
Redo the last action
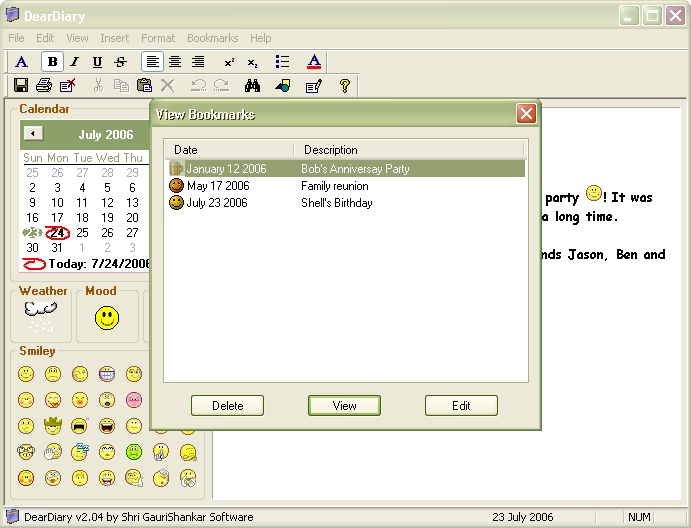[221, 85]
